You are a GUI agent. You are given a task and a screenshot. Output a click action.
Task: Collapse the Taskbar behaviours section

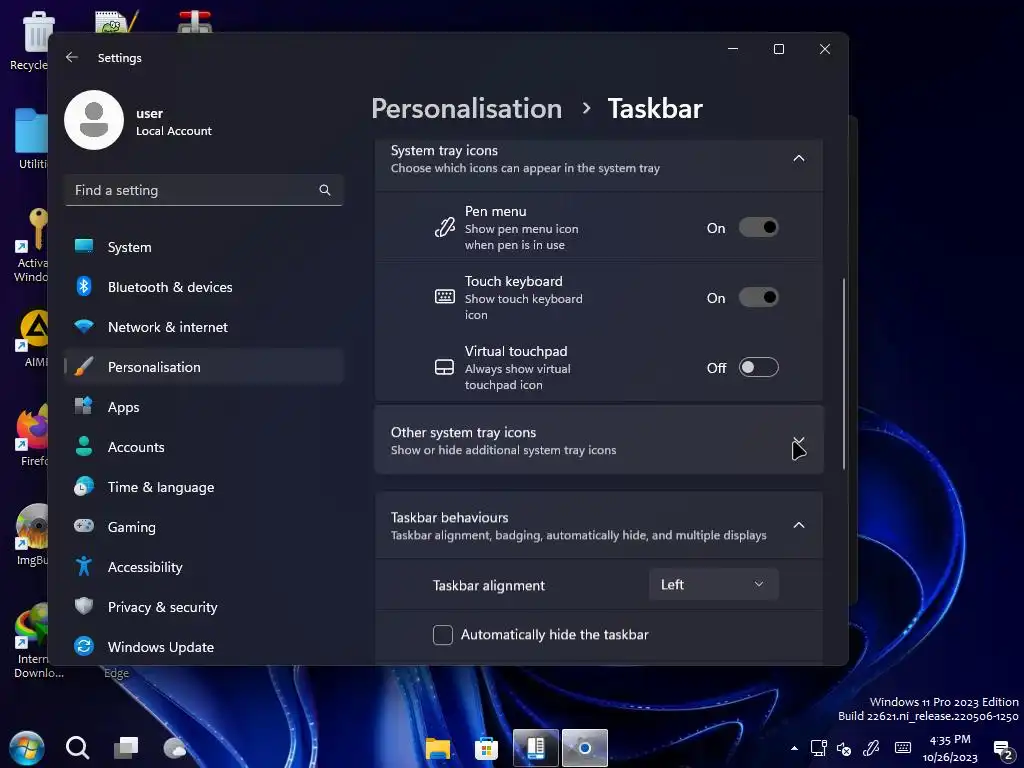(799, 525)
